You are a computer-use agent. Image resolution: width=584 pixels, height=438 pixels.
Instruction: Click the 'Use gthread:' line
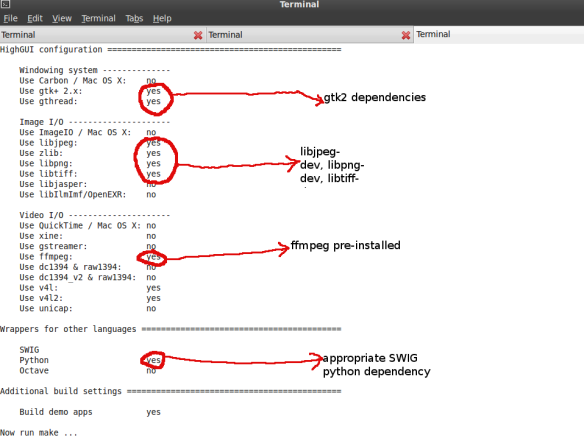(x=90, y=101)
